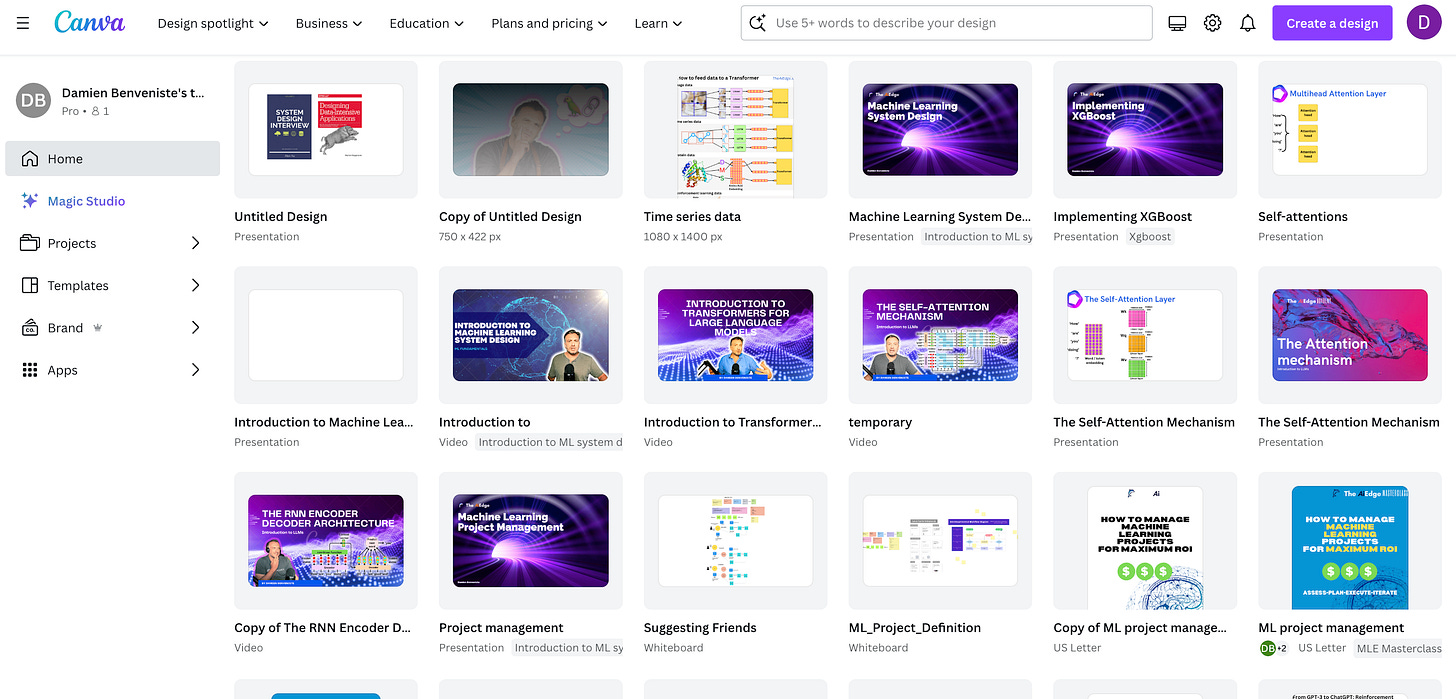Click the Create a design button
The image size is (1456, 699).
click(x=1332, y=23)
